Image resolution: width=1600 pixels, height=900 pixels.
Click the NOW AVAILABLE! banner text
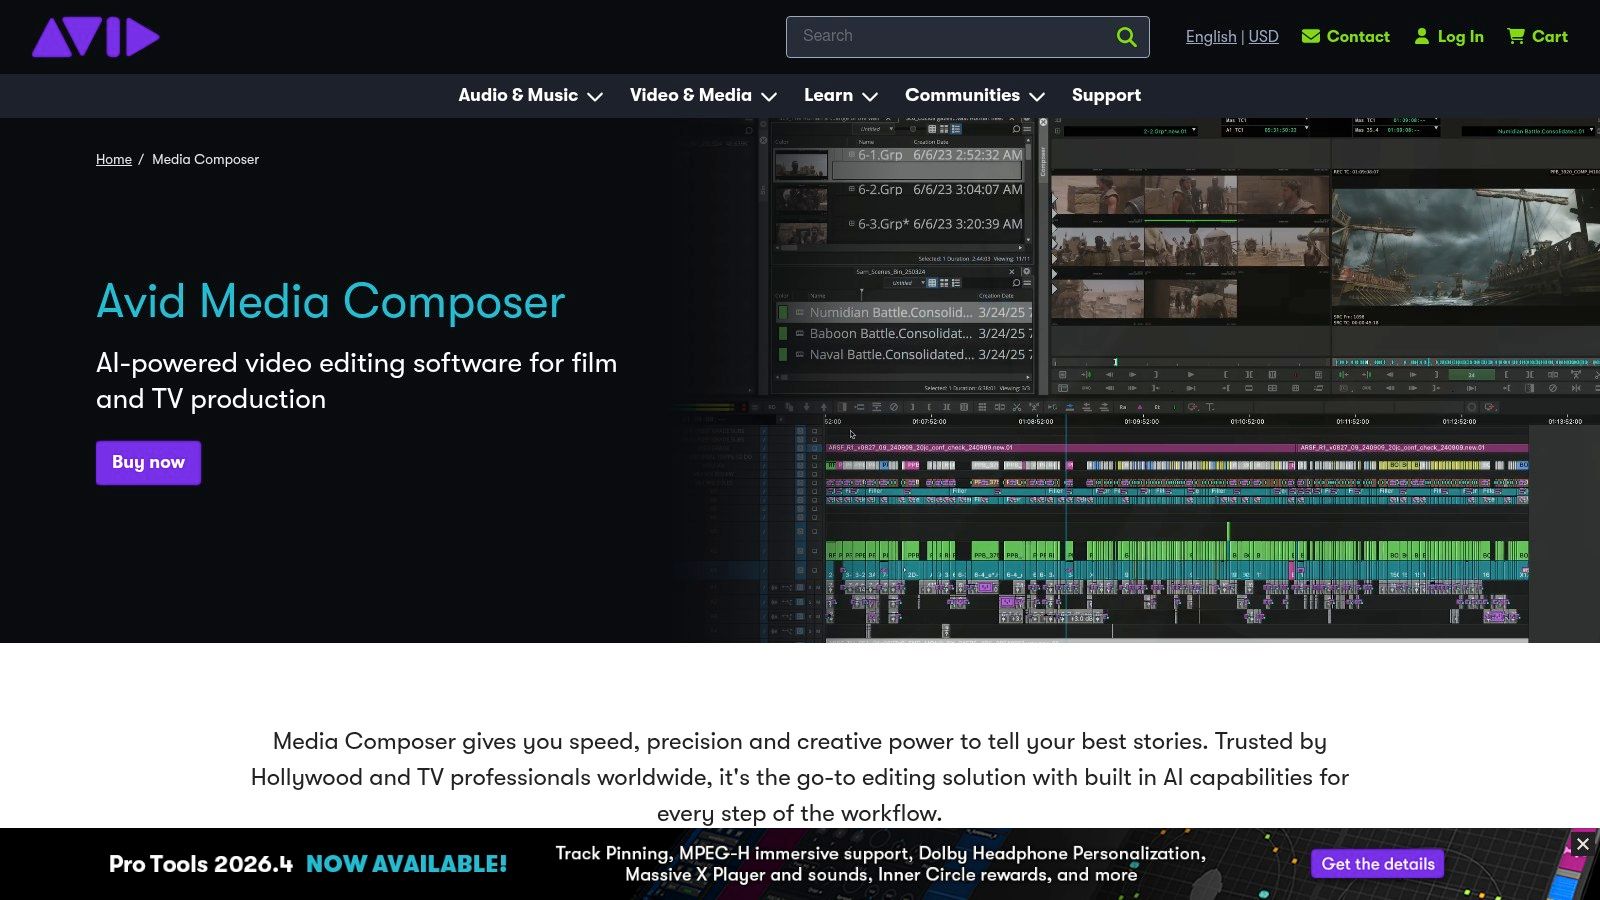tap(407, 864)
